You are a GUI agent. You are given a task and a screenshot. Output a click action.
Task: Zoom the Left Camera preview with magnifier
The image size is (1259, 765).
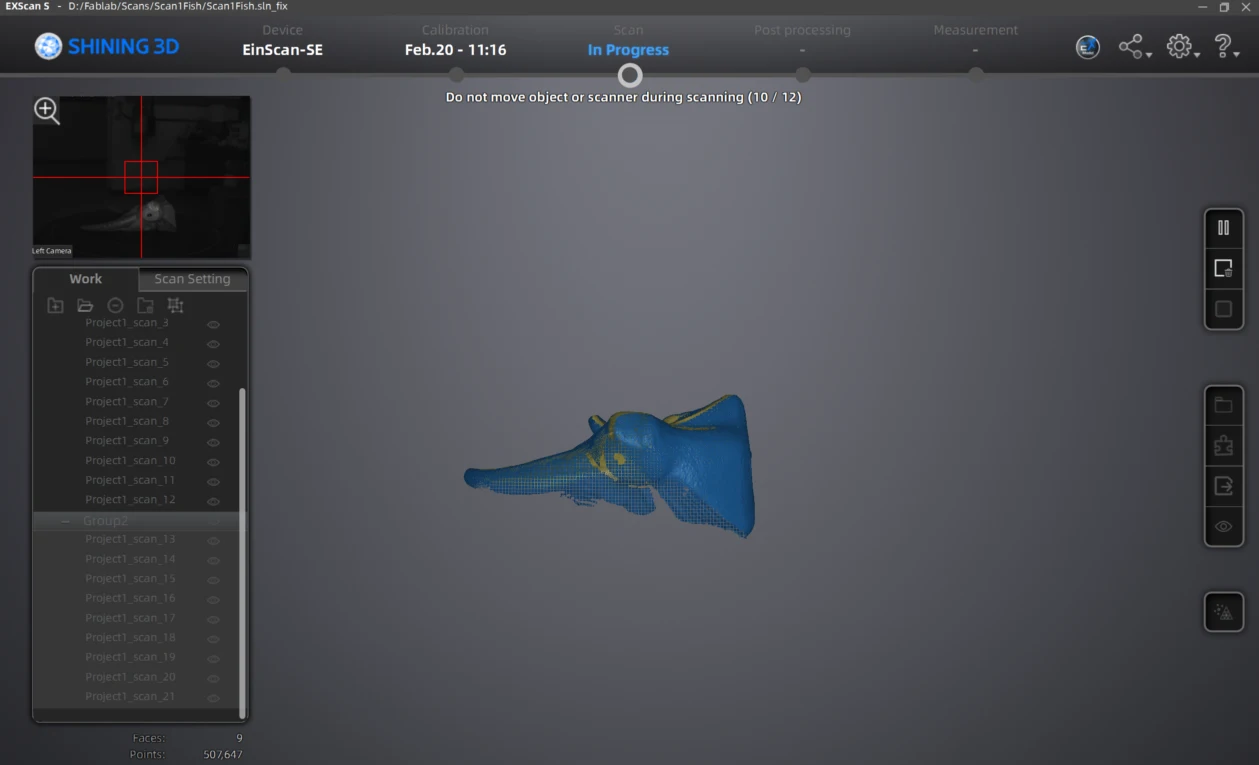47,111
